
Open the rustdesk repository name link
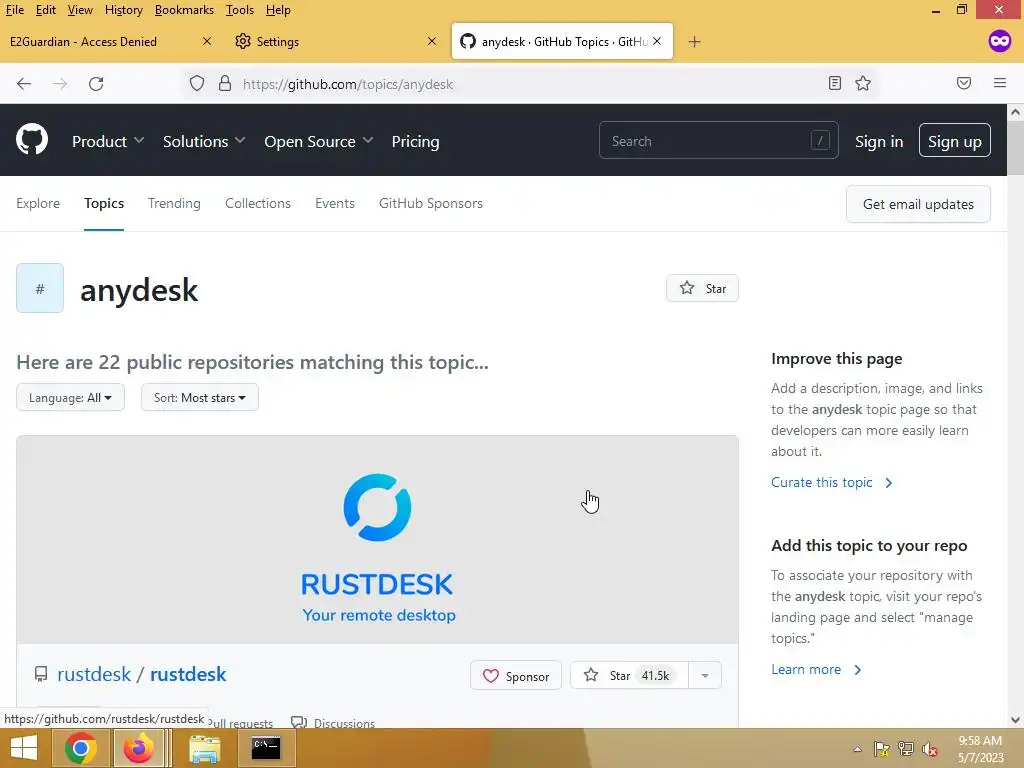(188, 674)
